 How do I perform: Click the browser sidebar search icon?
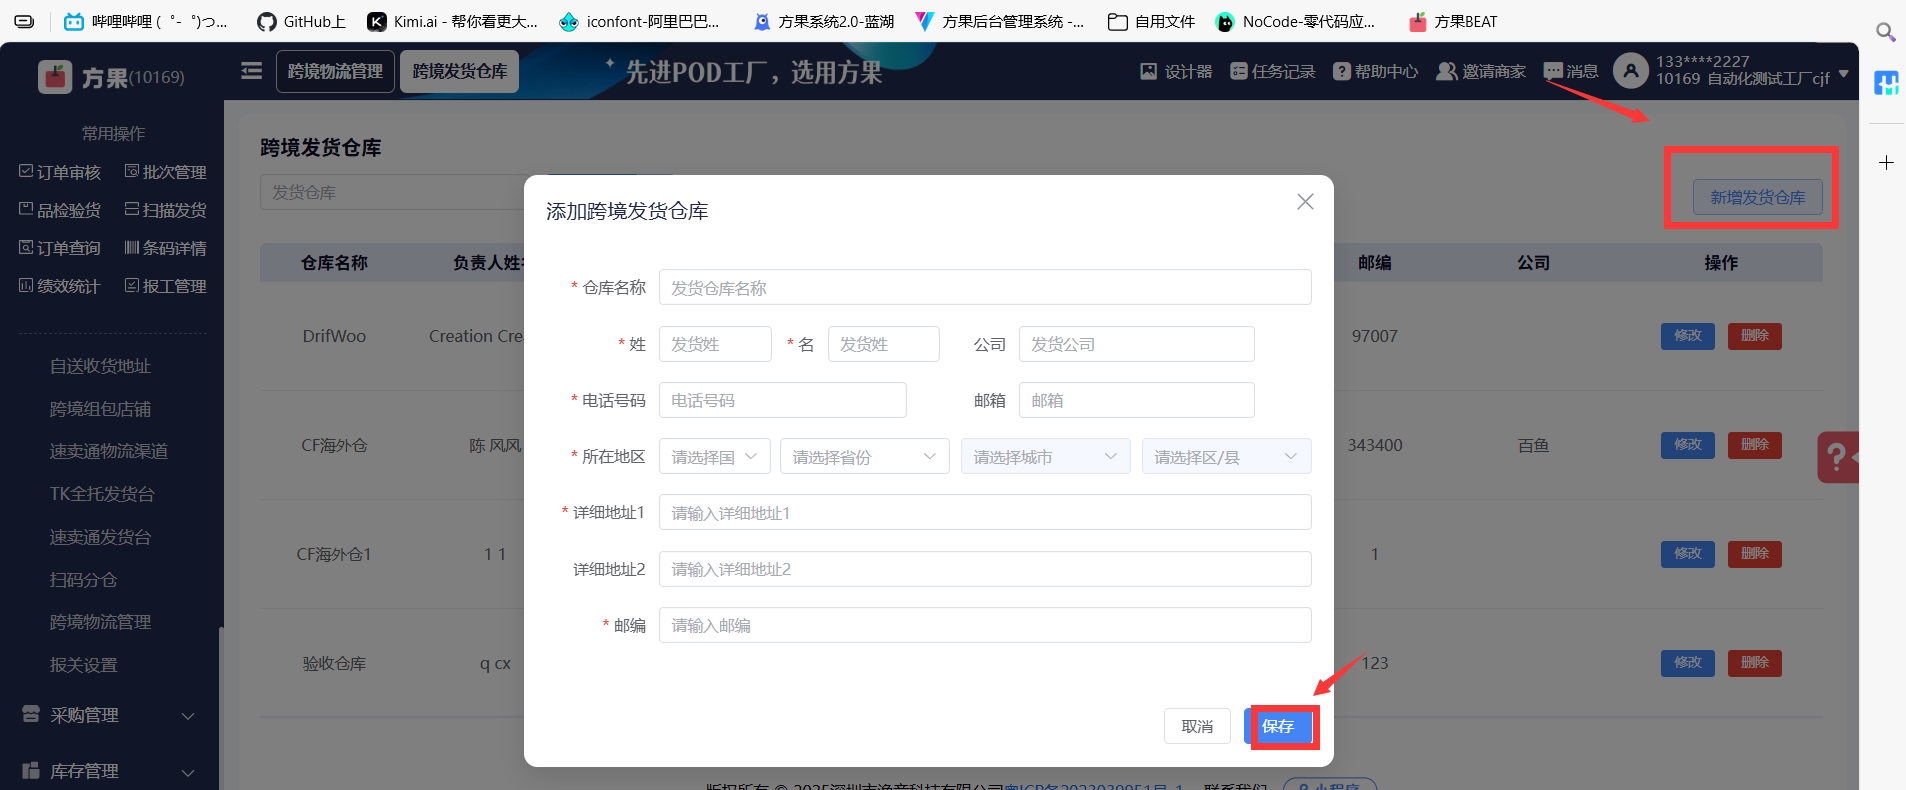tap(1885, 32)
